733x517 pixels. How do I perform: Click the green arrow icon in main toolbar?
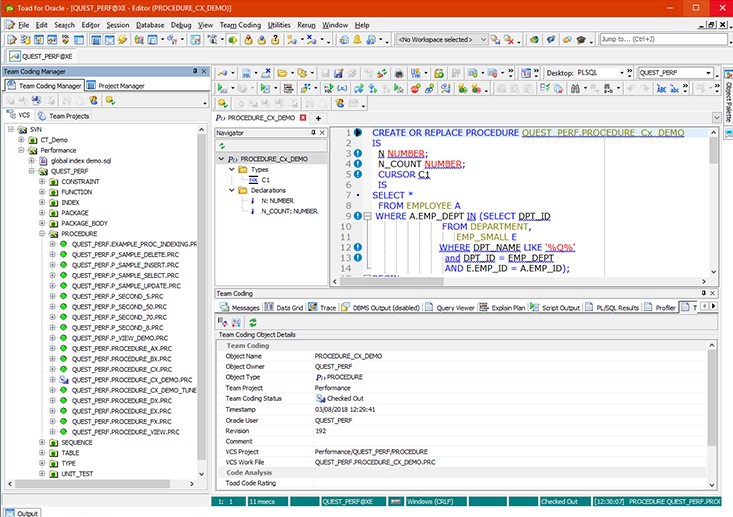pos(232,40)
